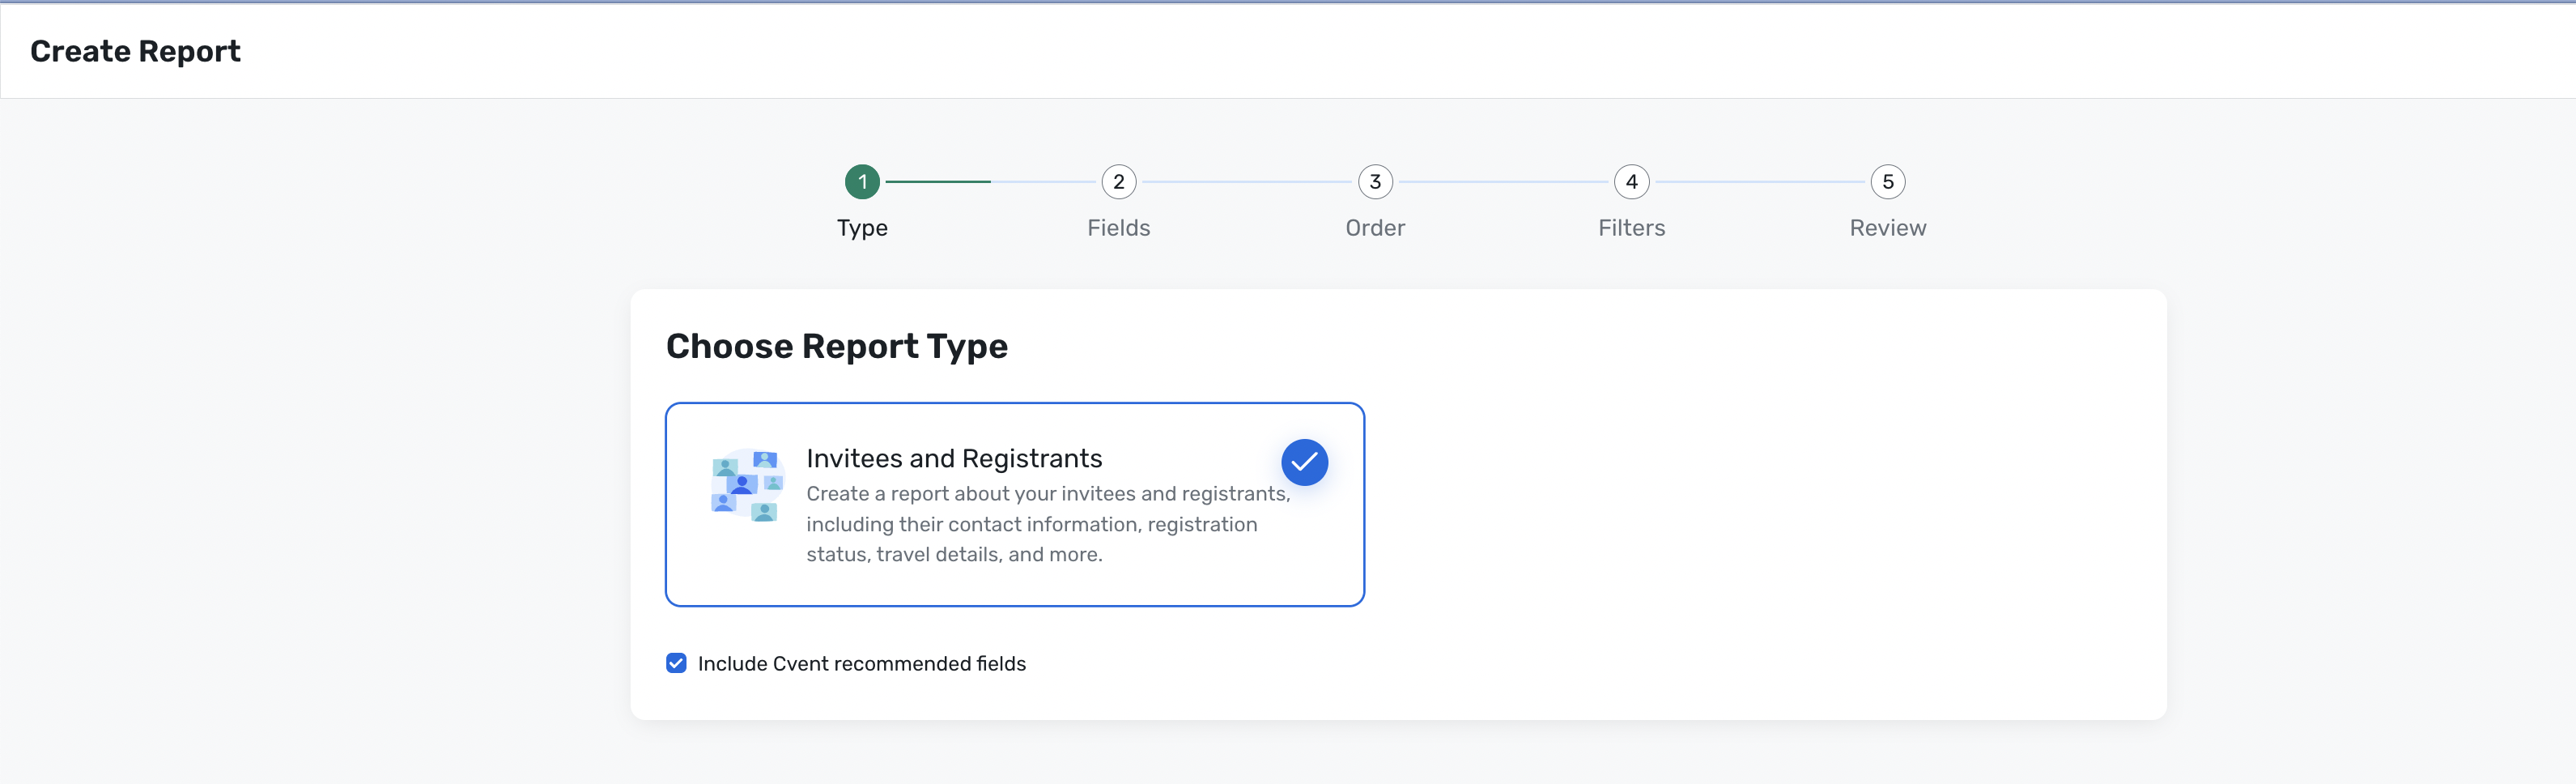Uncheck Include Cvent recommended fields checkbox
The width and height of the screenshot is (2576, 784).
point(676,663)
